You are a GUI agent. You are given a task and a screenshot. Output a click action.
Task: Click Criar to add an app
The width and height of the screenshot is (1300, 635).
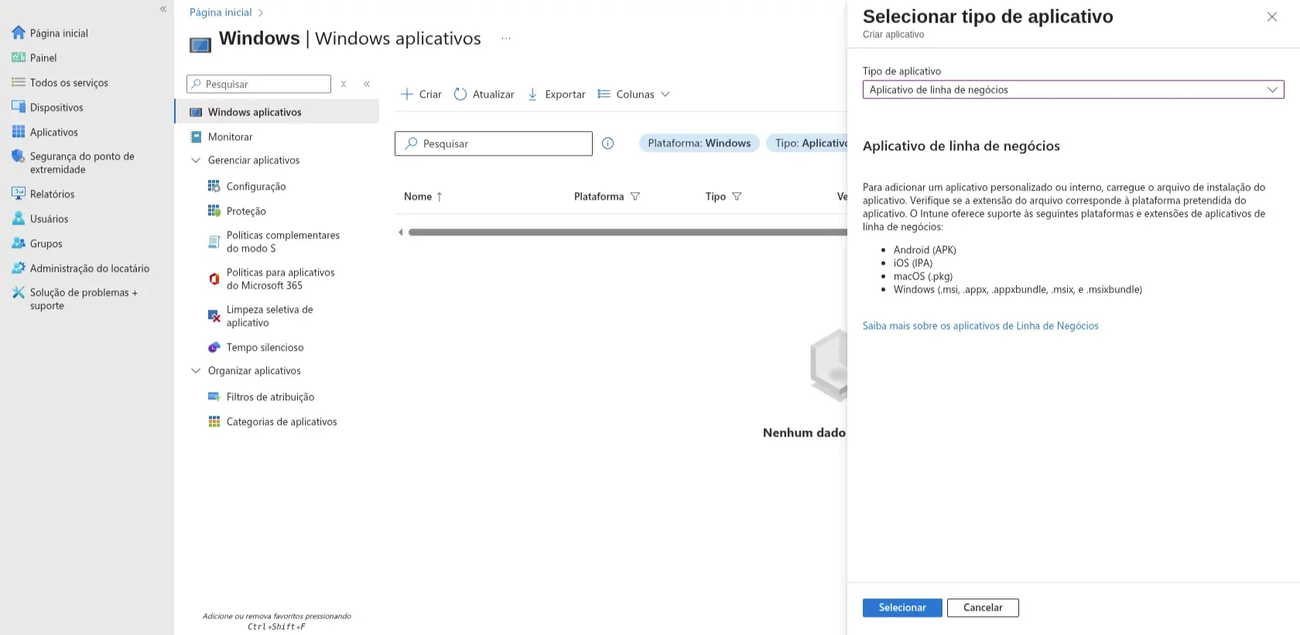point(421,94)
